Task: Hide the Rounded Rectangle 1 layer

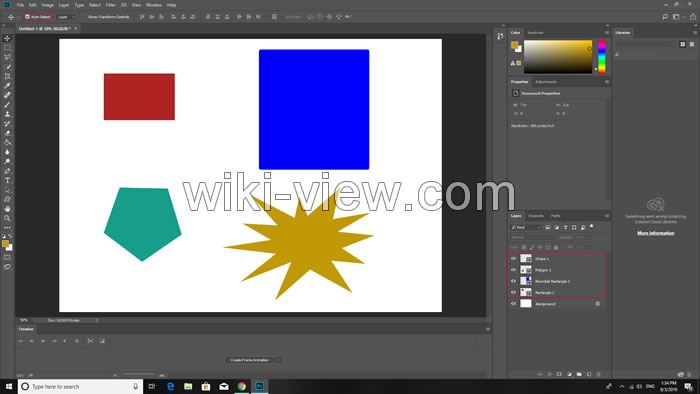Action: click(513, 281)
